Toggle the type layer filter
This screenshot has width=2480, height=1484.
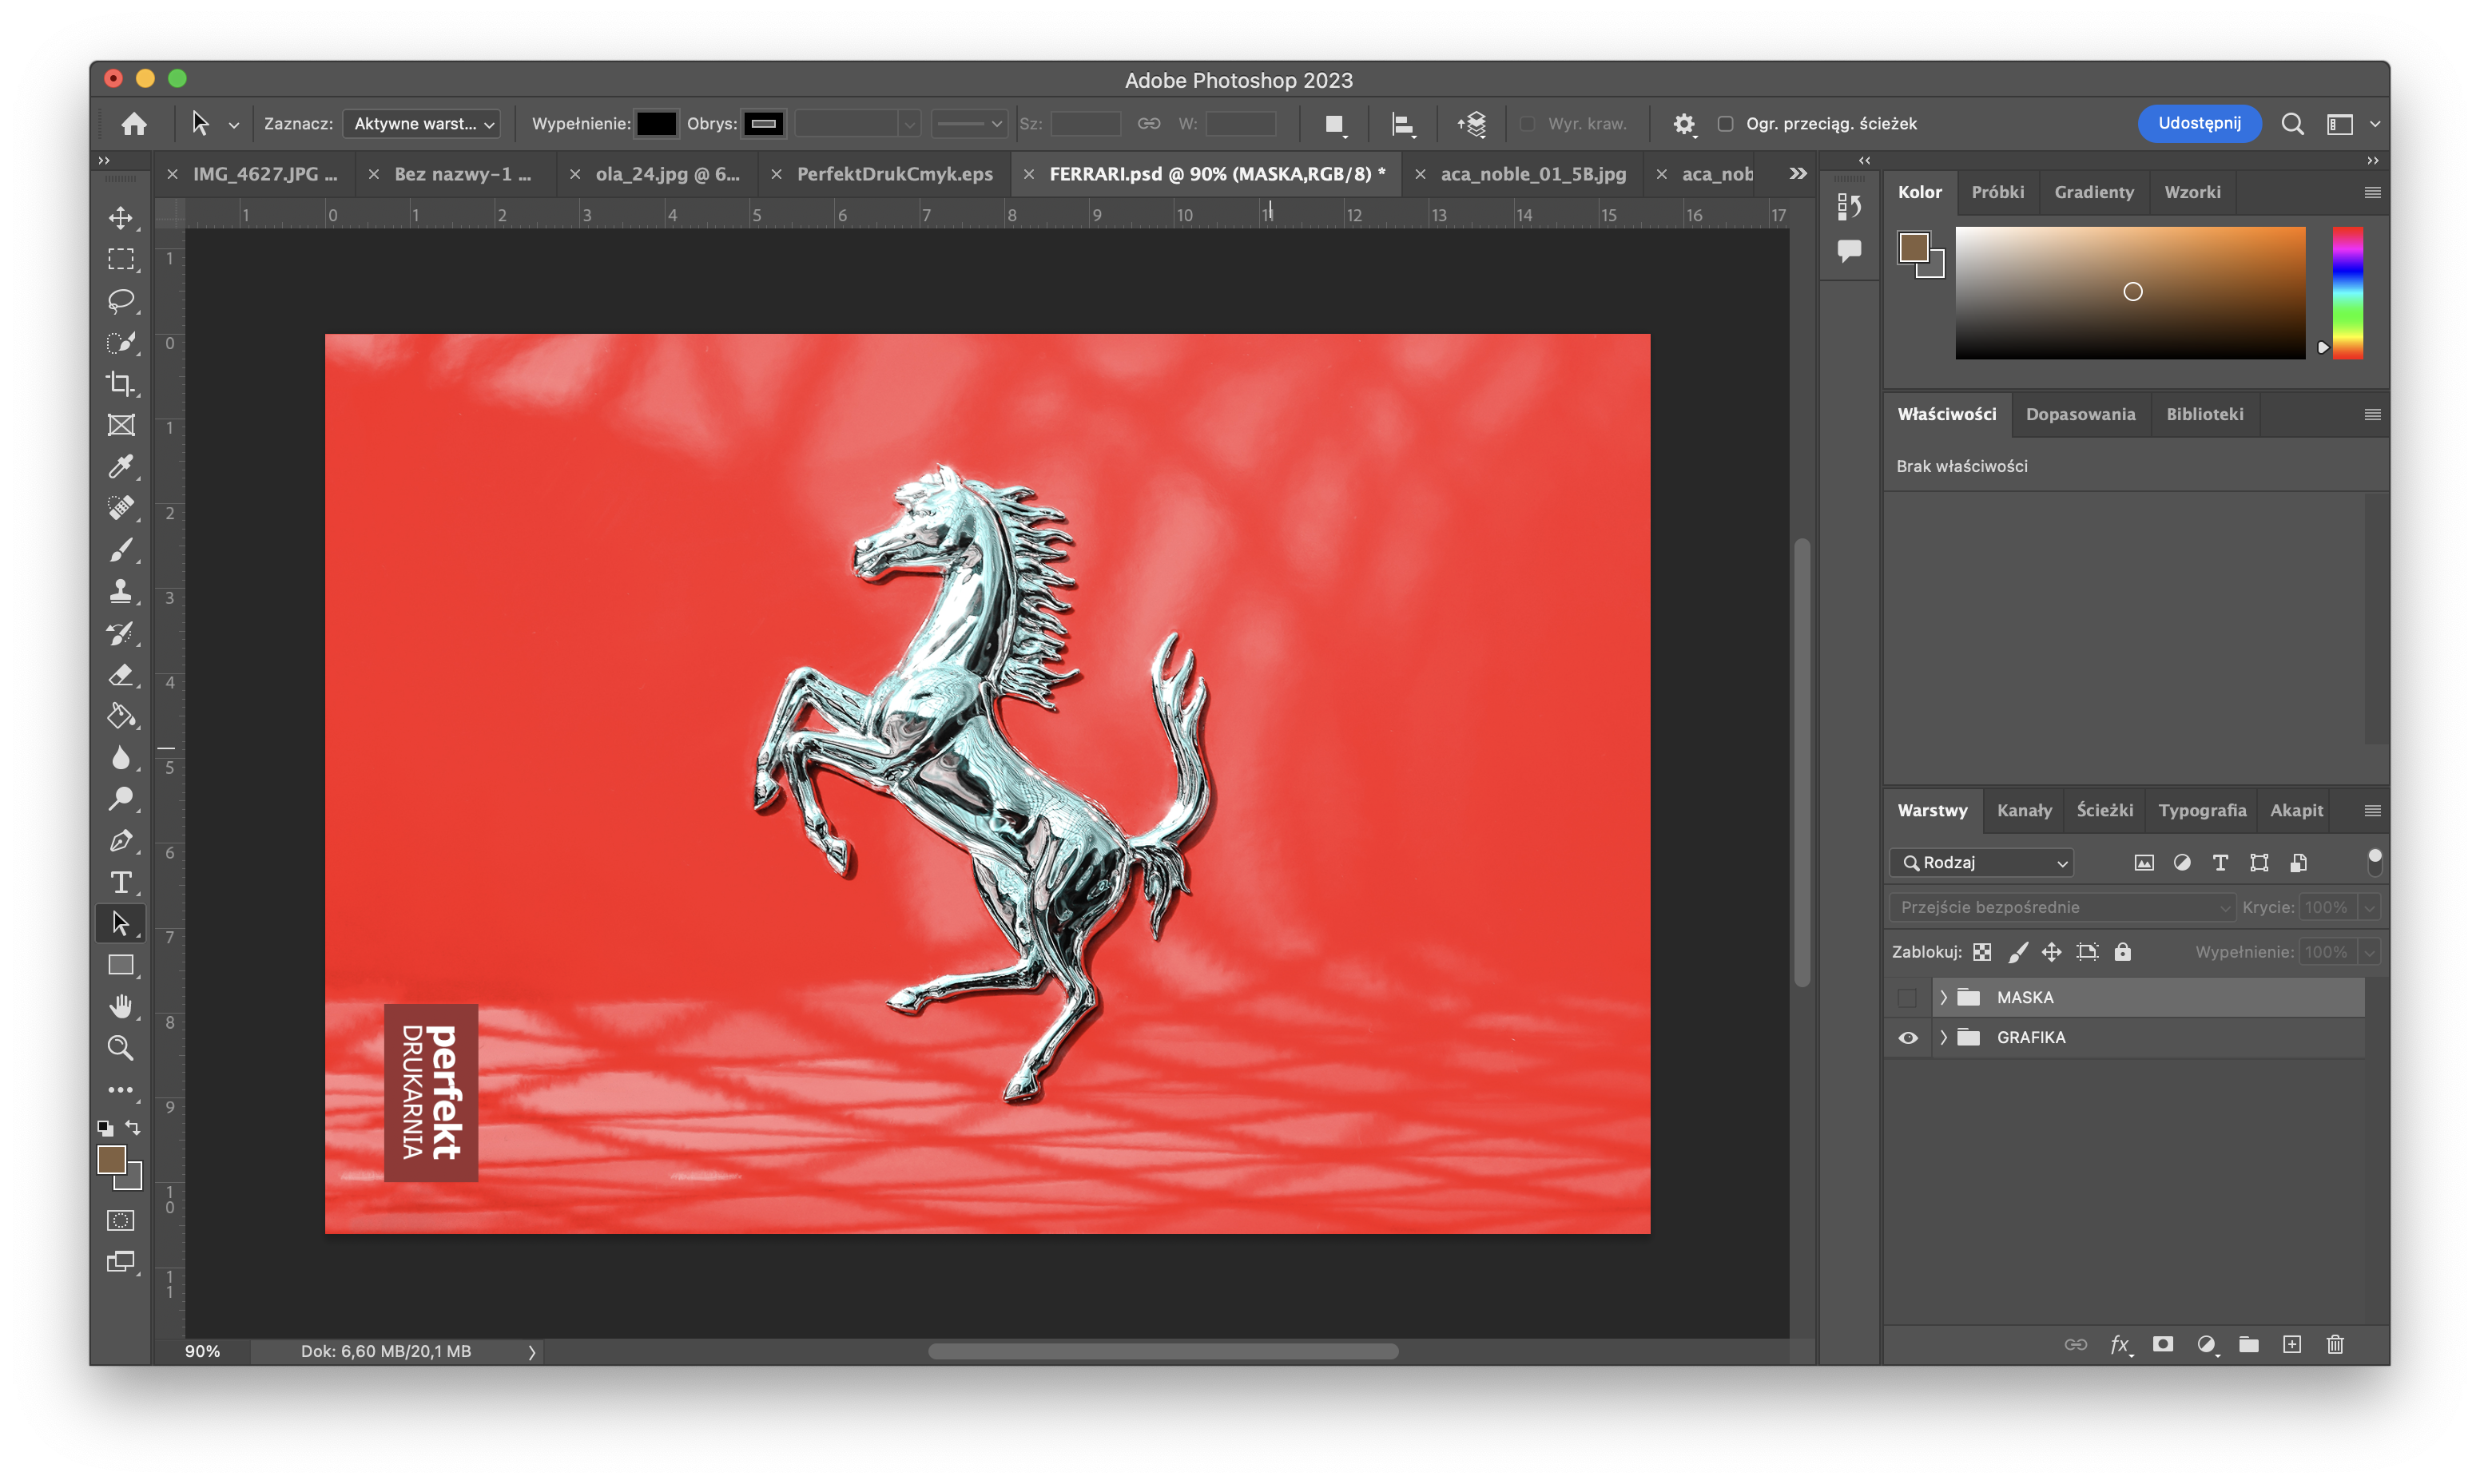2220,863
